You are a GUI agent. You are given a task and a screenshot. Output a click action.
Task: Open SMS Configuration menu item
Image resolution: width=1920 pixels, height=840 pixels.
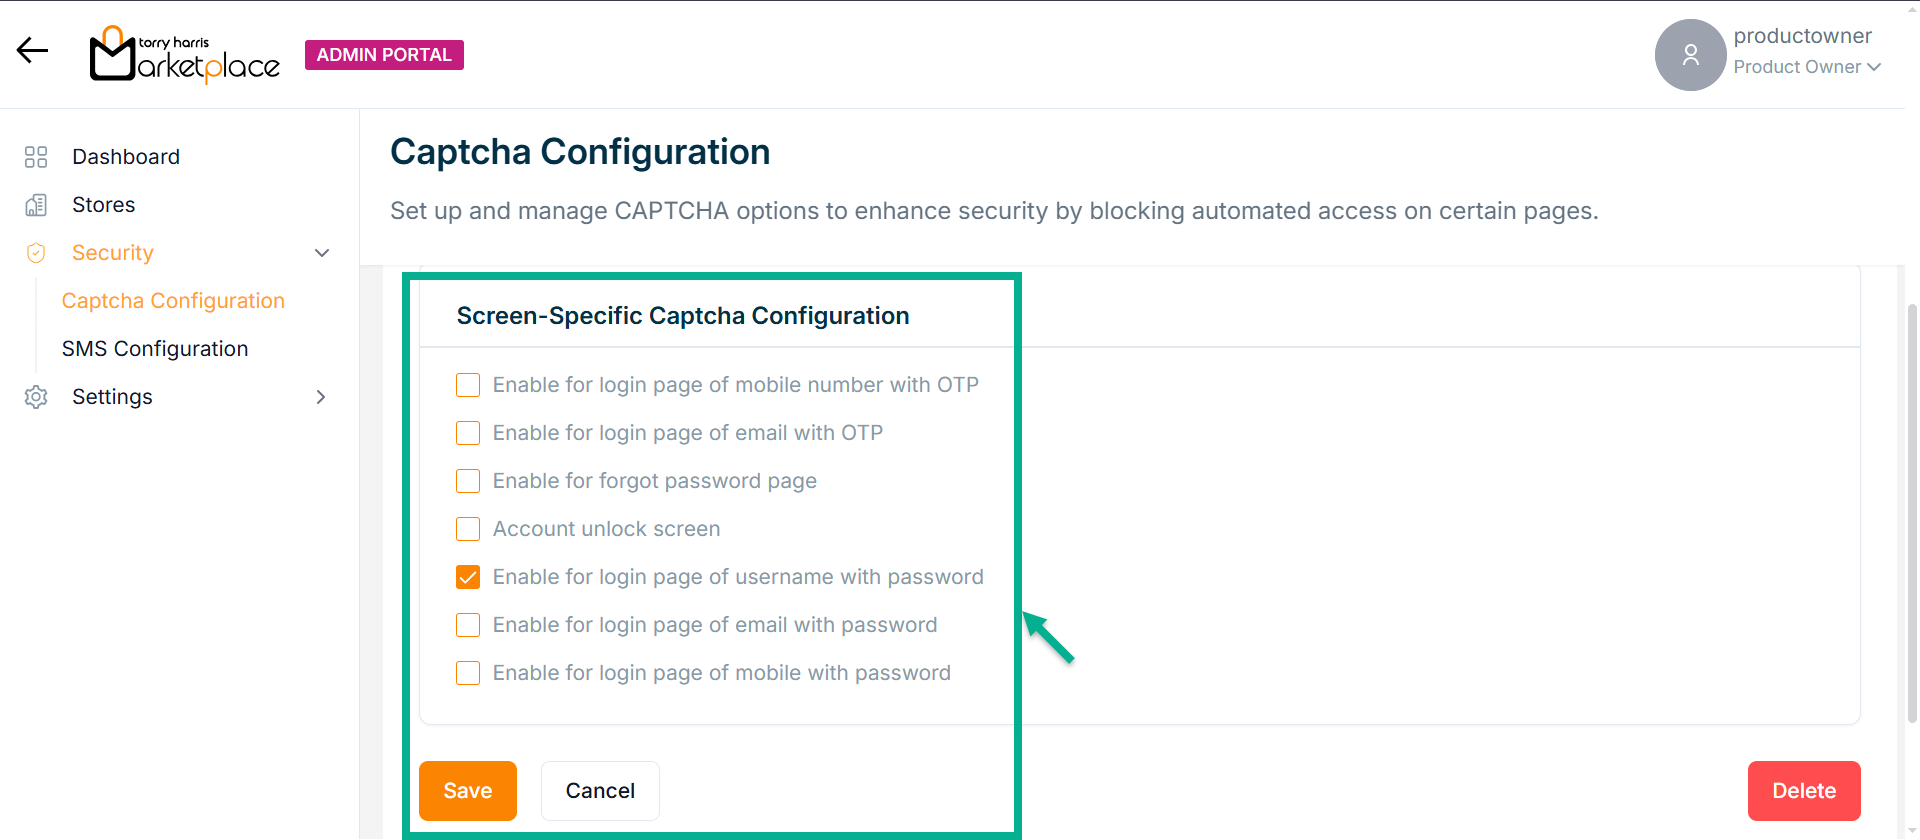point(155,349)
